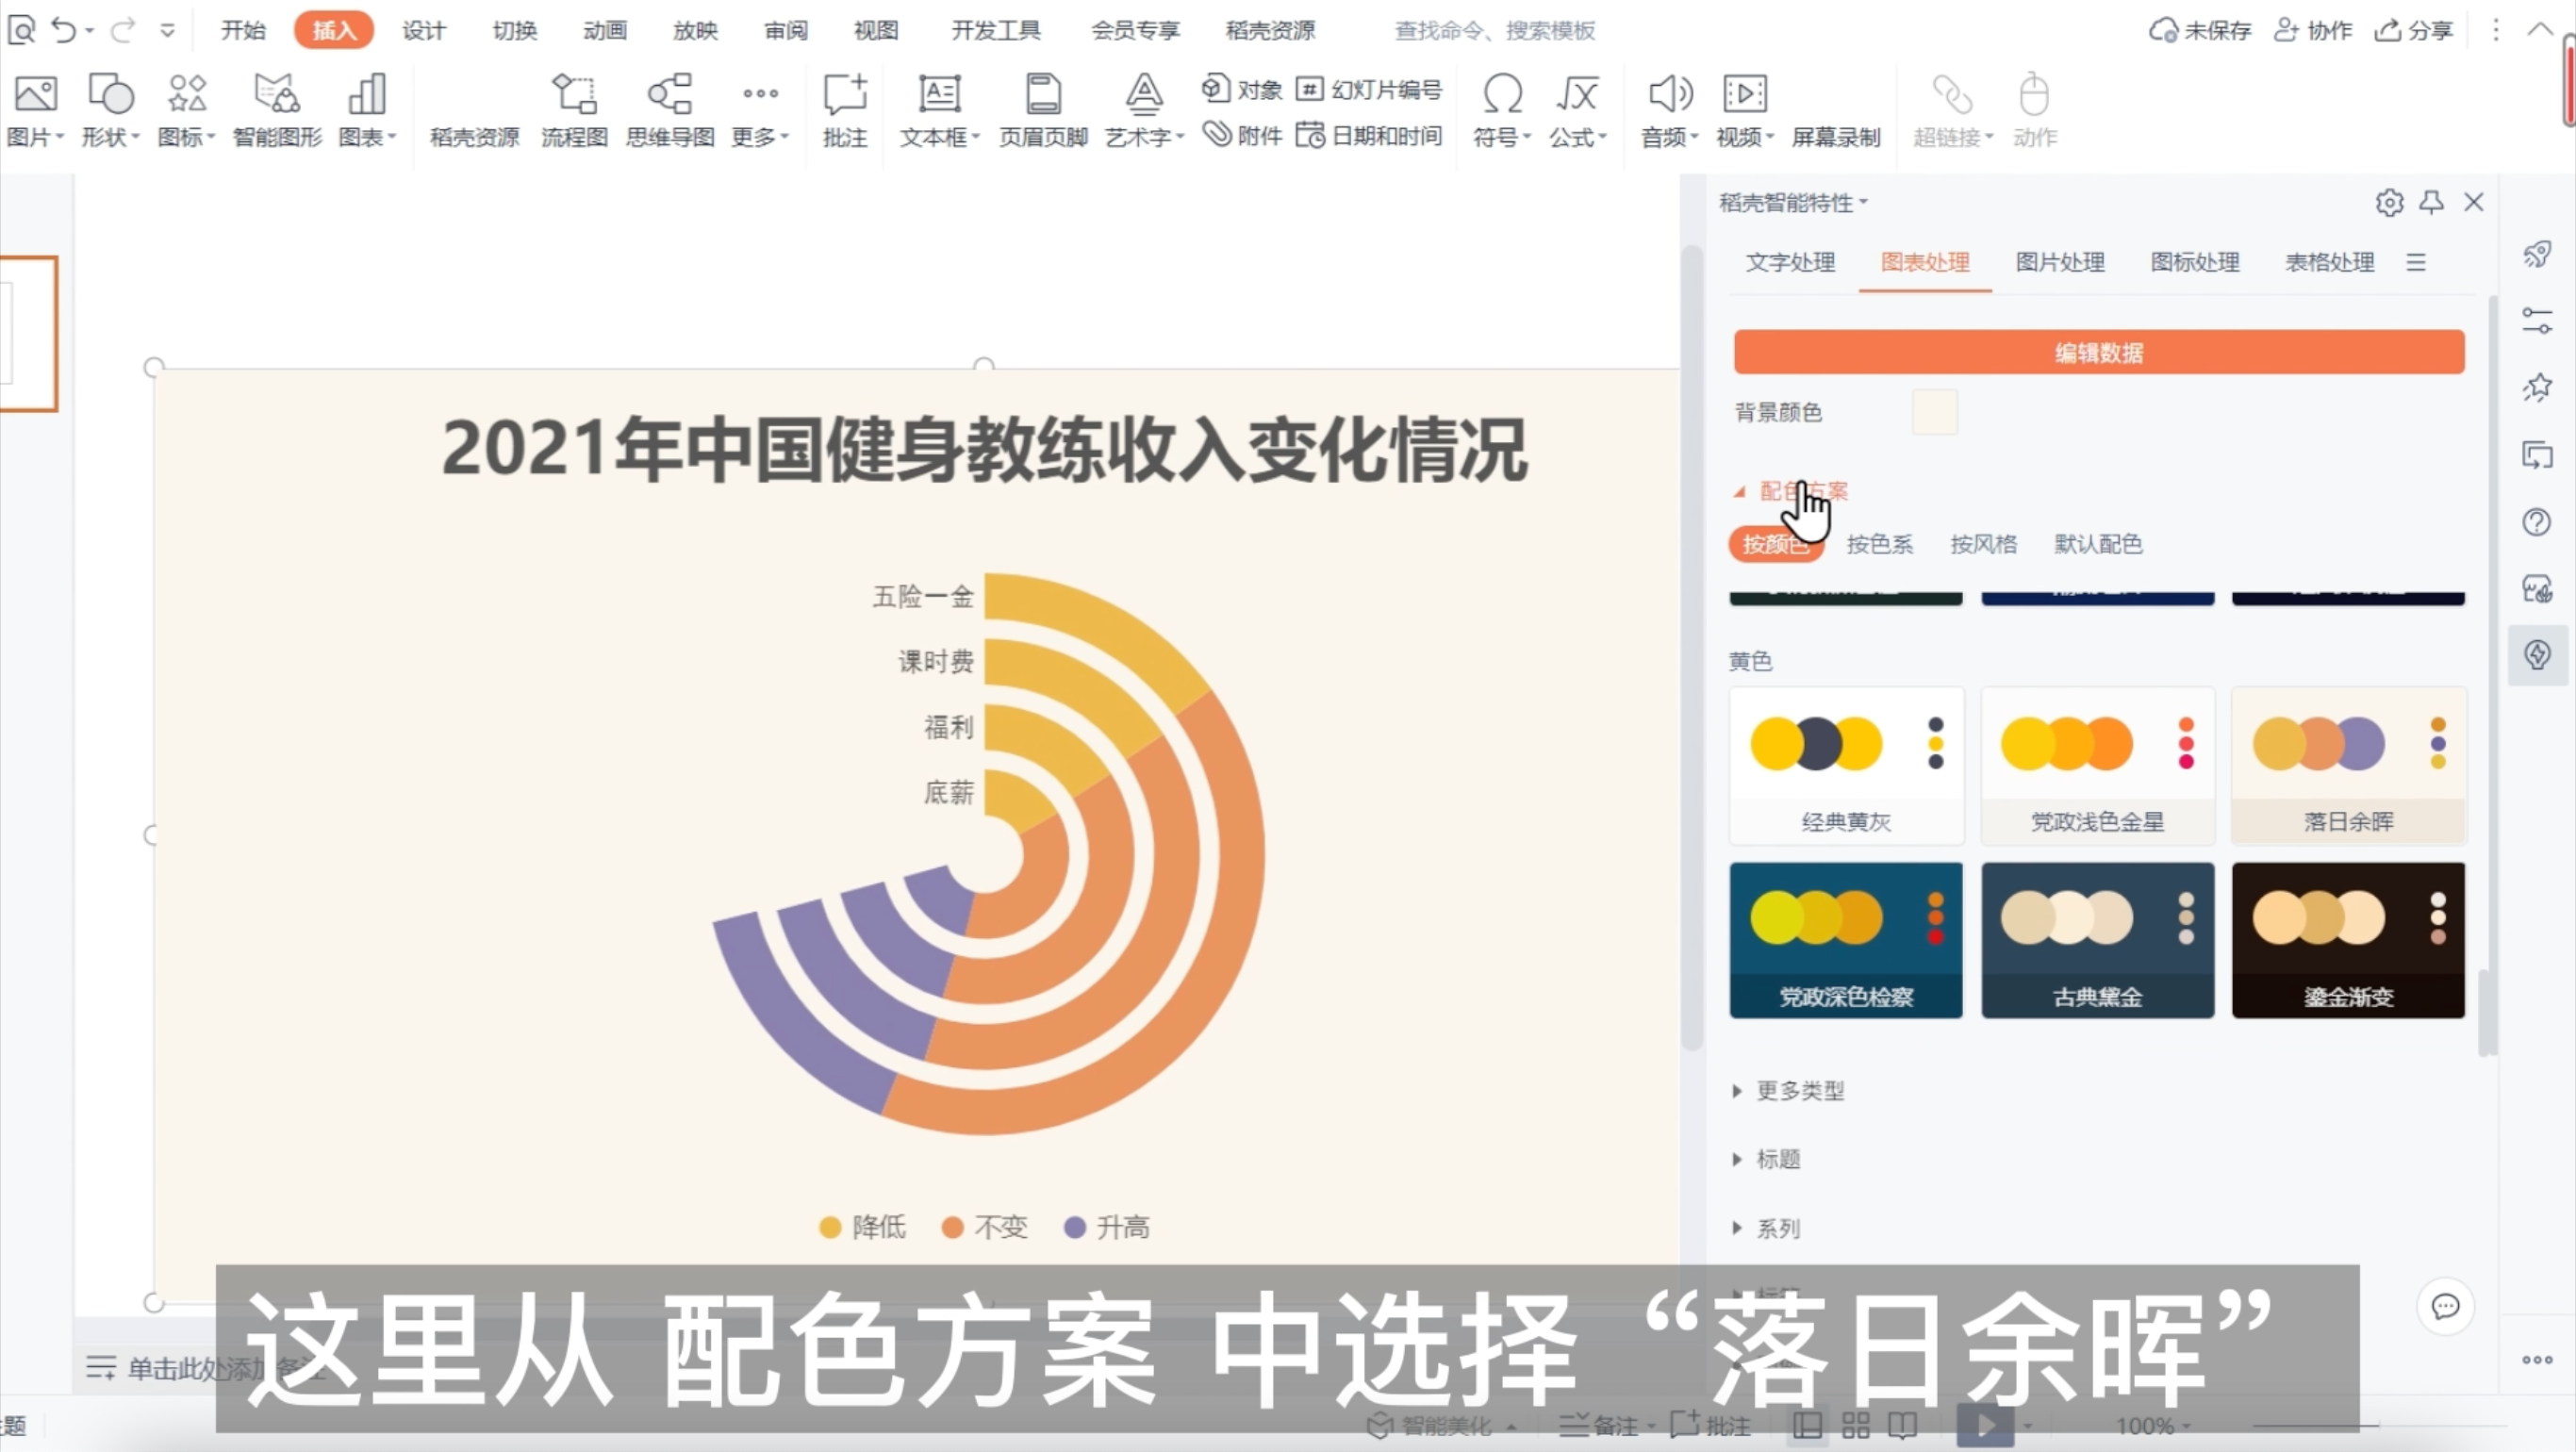Viewport: 2576px width, 1452px height.
Task: Open the chat feedback bubble icon
Action: pyautogui.click(x=2445, y=1306)
